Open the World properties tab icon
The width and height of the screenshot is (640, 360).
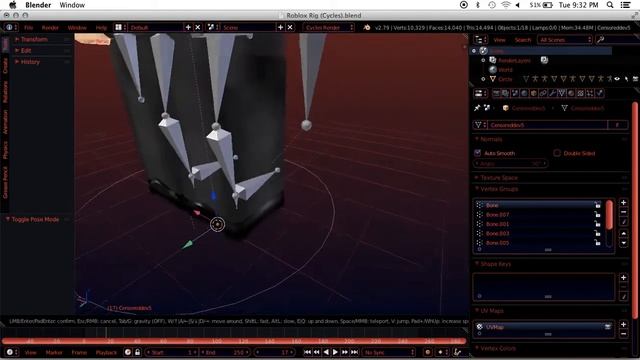coord(524,93)
